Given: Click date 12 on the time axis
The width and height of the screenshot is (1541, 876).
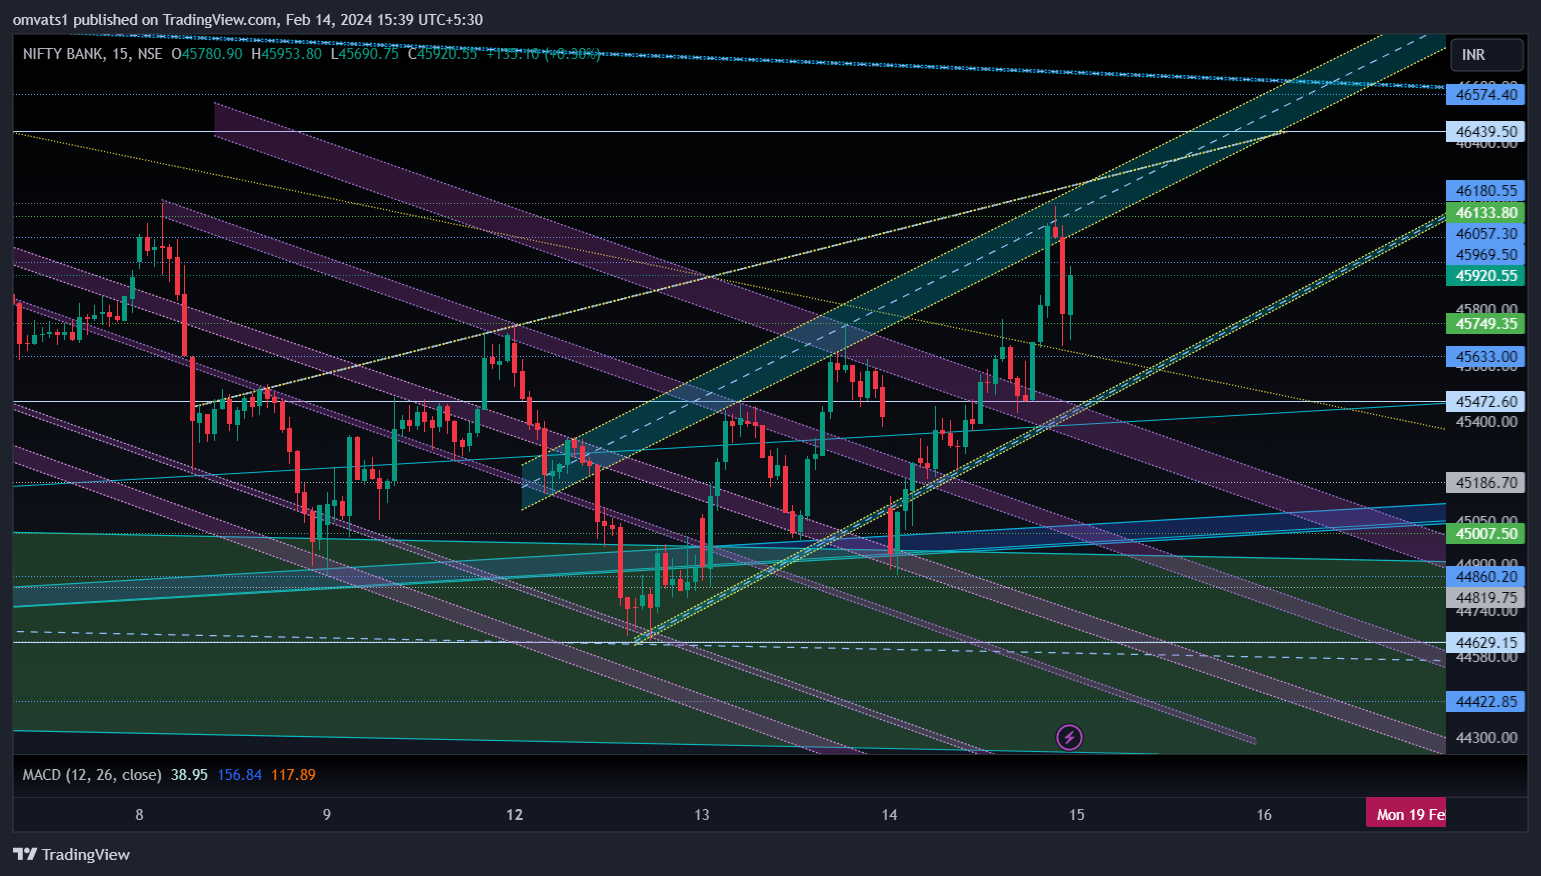Looking at the screenshot, I should (514, 815).
